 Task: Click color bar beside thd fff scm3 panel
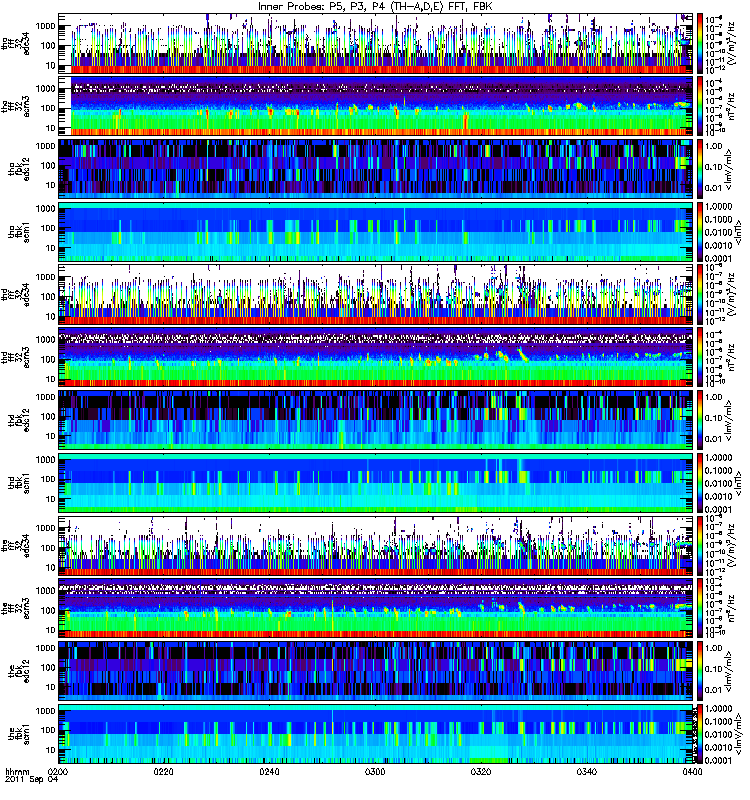click(700, 357)
